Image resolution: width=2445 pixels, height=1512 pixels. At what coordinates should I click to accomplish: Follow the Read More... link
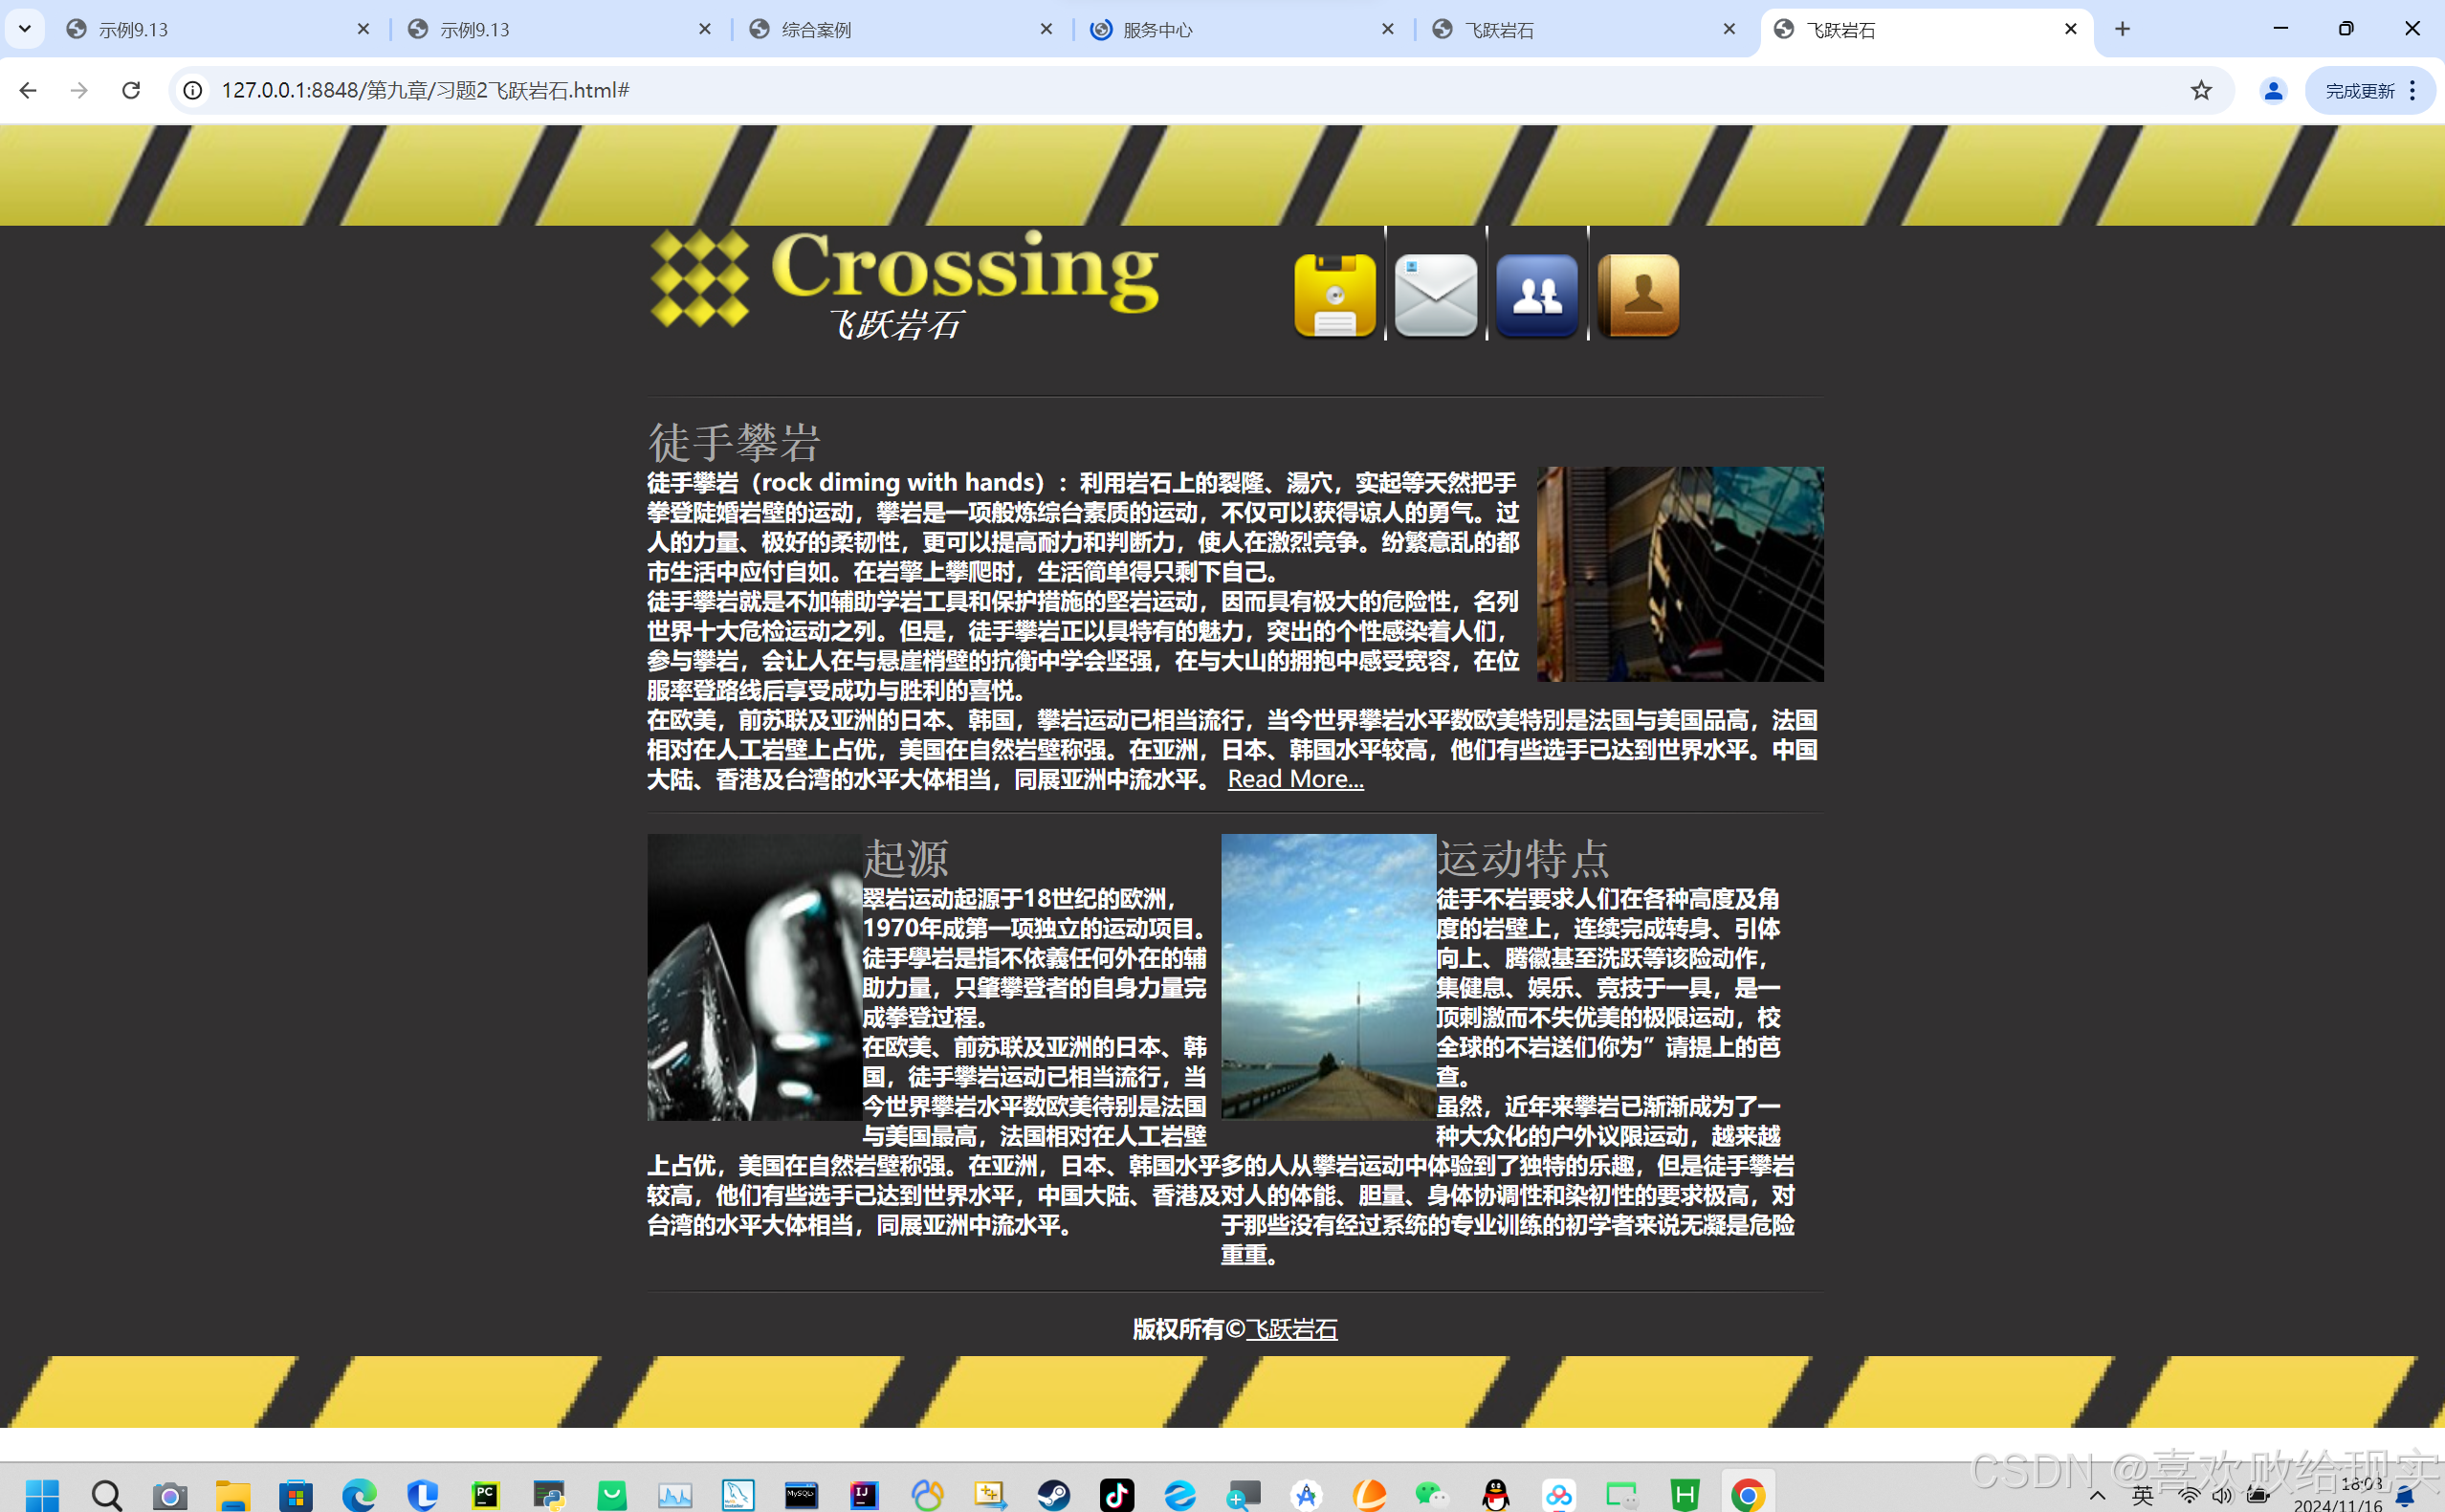point(1295,779)
